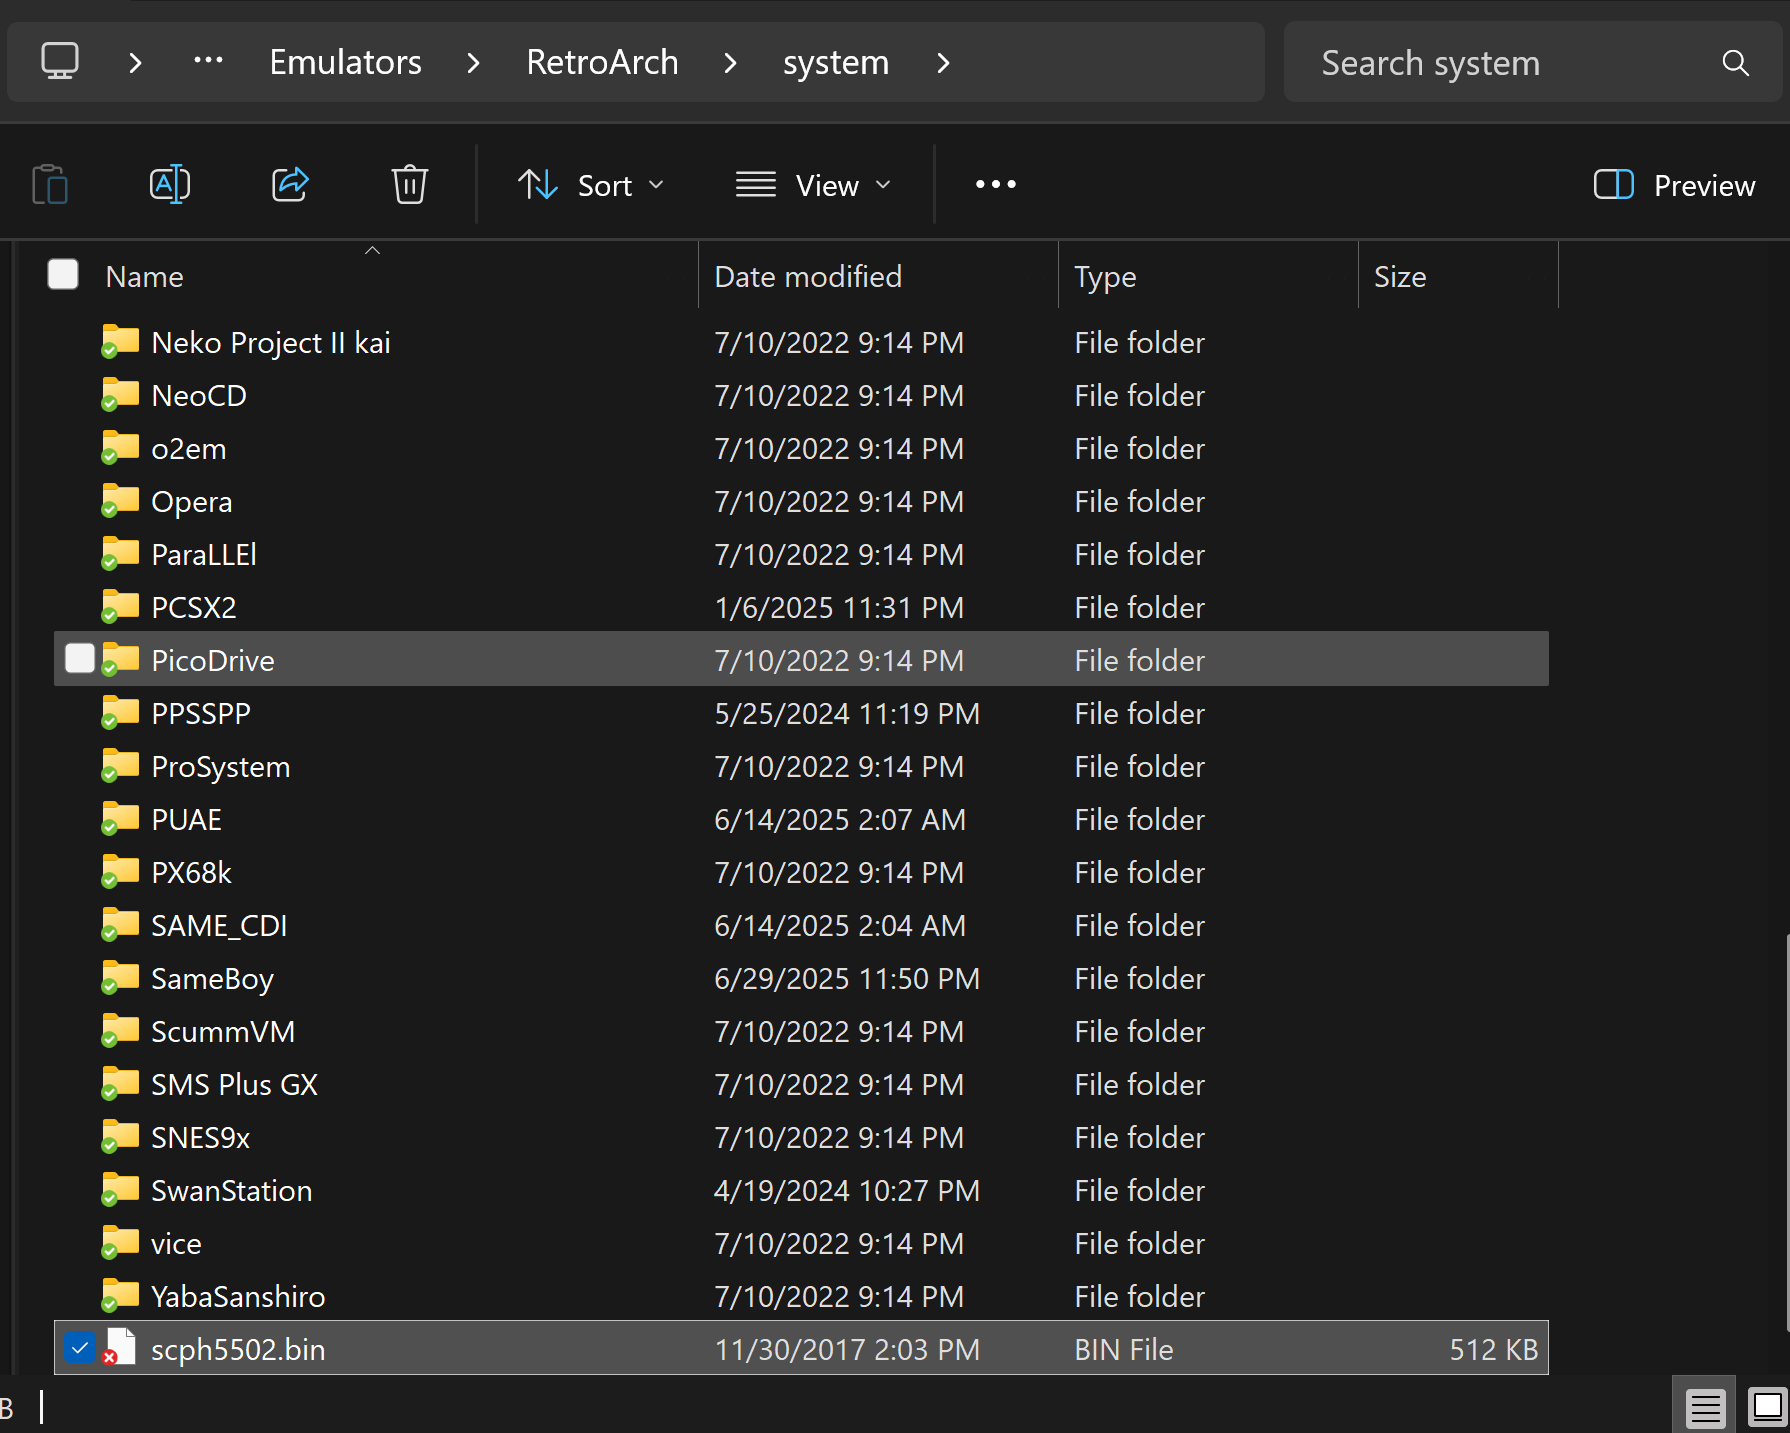
Task: Select the SNES9x folder name
Action: 200,1137
